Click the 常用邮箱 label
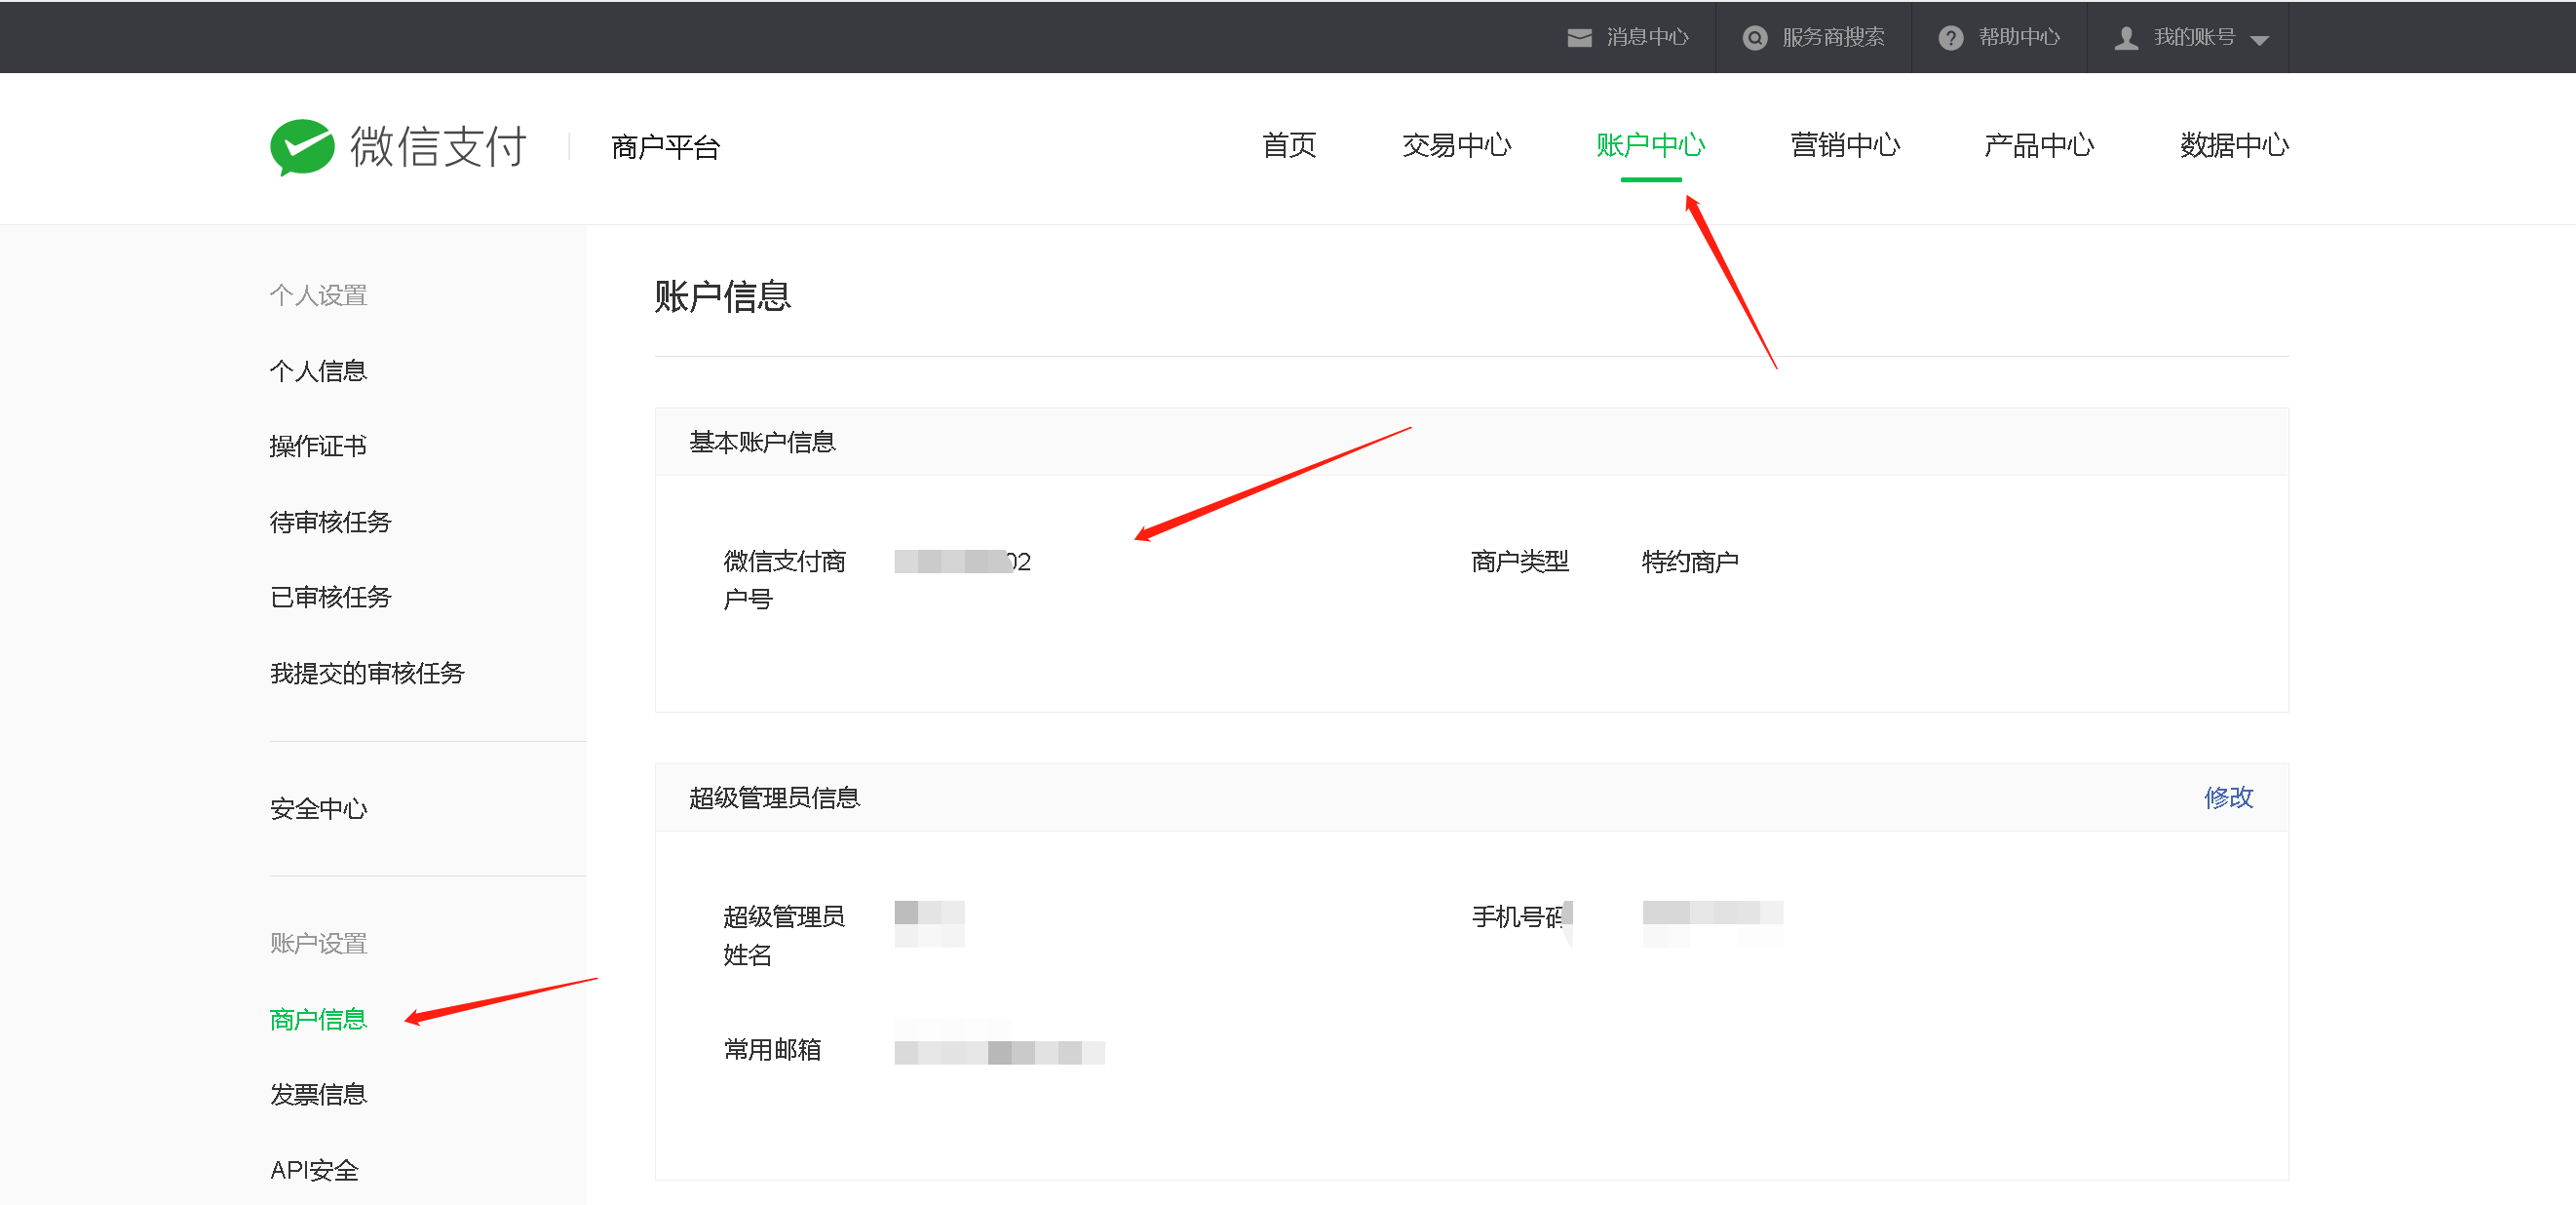Image resolution: width=2576 pixels, height=1205 pixels. pos(772,1050)
